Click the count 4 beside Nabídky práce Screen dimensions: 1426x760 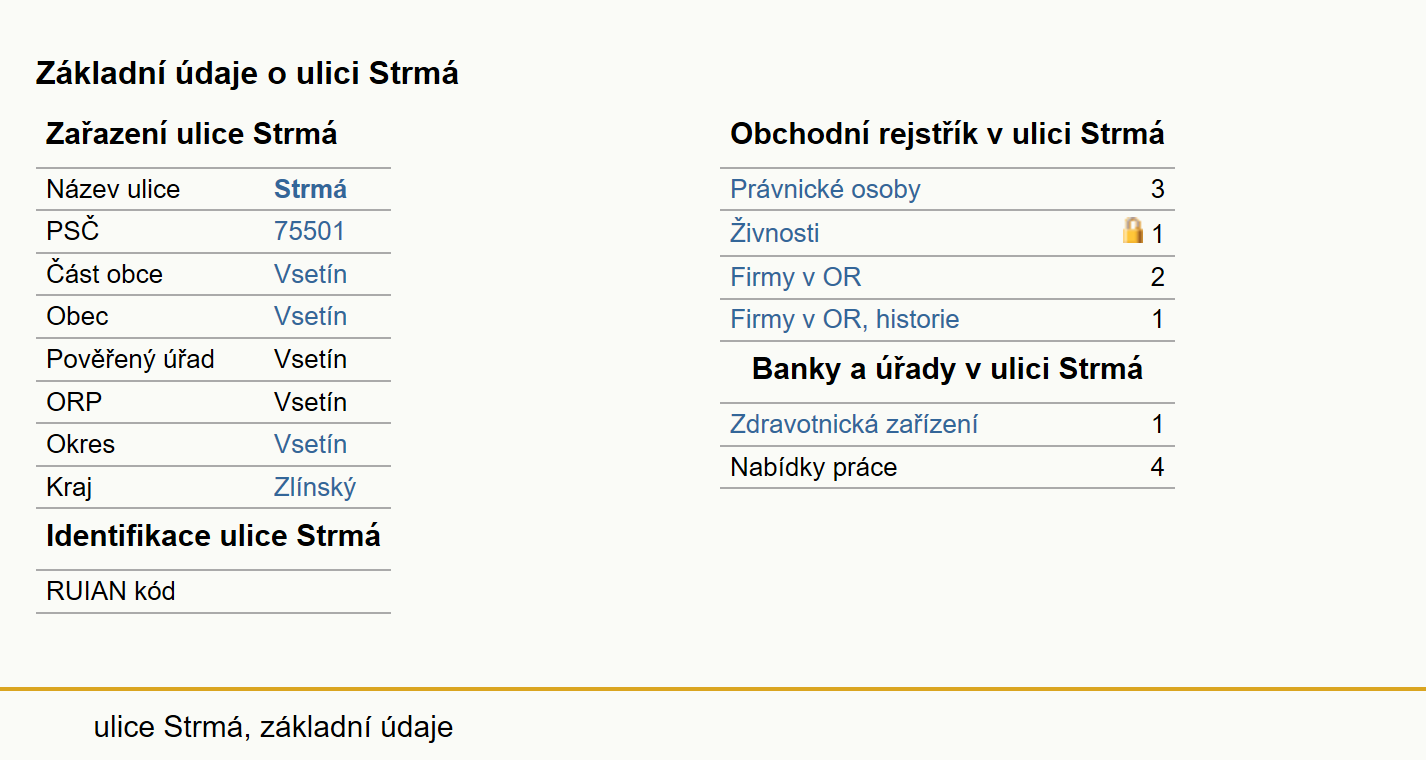[x=1157, y=467]
